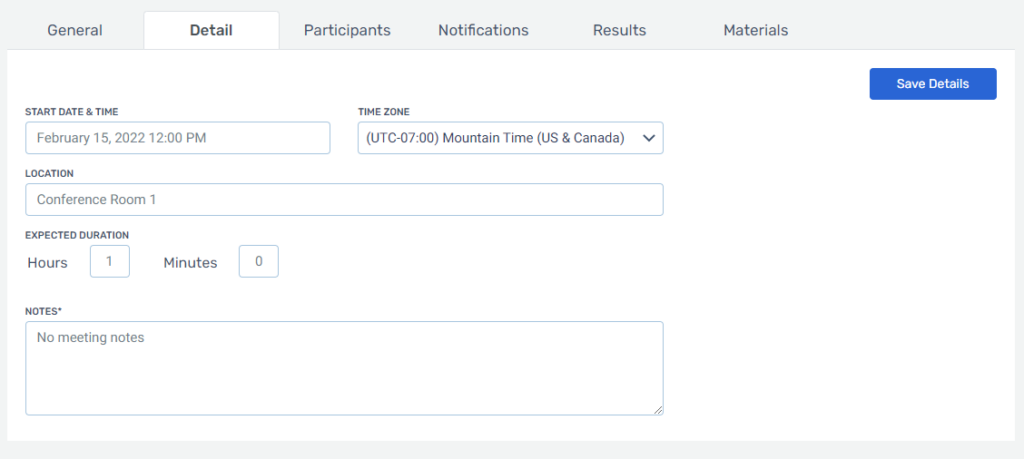This screenshot has width=1024, height=459.
Task: Go to the Notifications tab
Action: click(x=483, y=30)
